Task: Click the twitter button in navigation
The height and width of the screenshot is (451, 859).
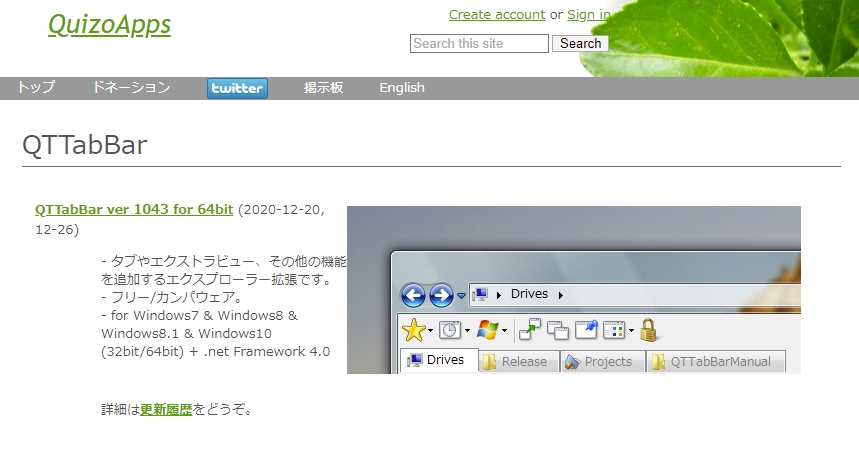Action: click(x=237, y=88)
